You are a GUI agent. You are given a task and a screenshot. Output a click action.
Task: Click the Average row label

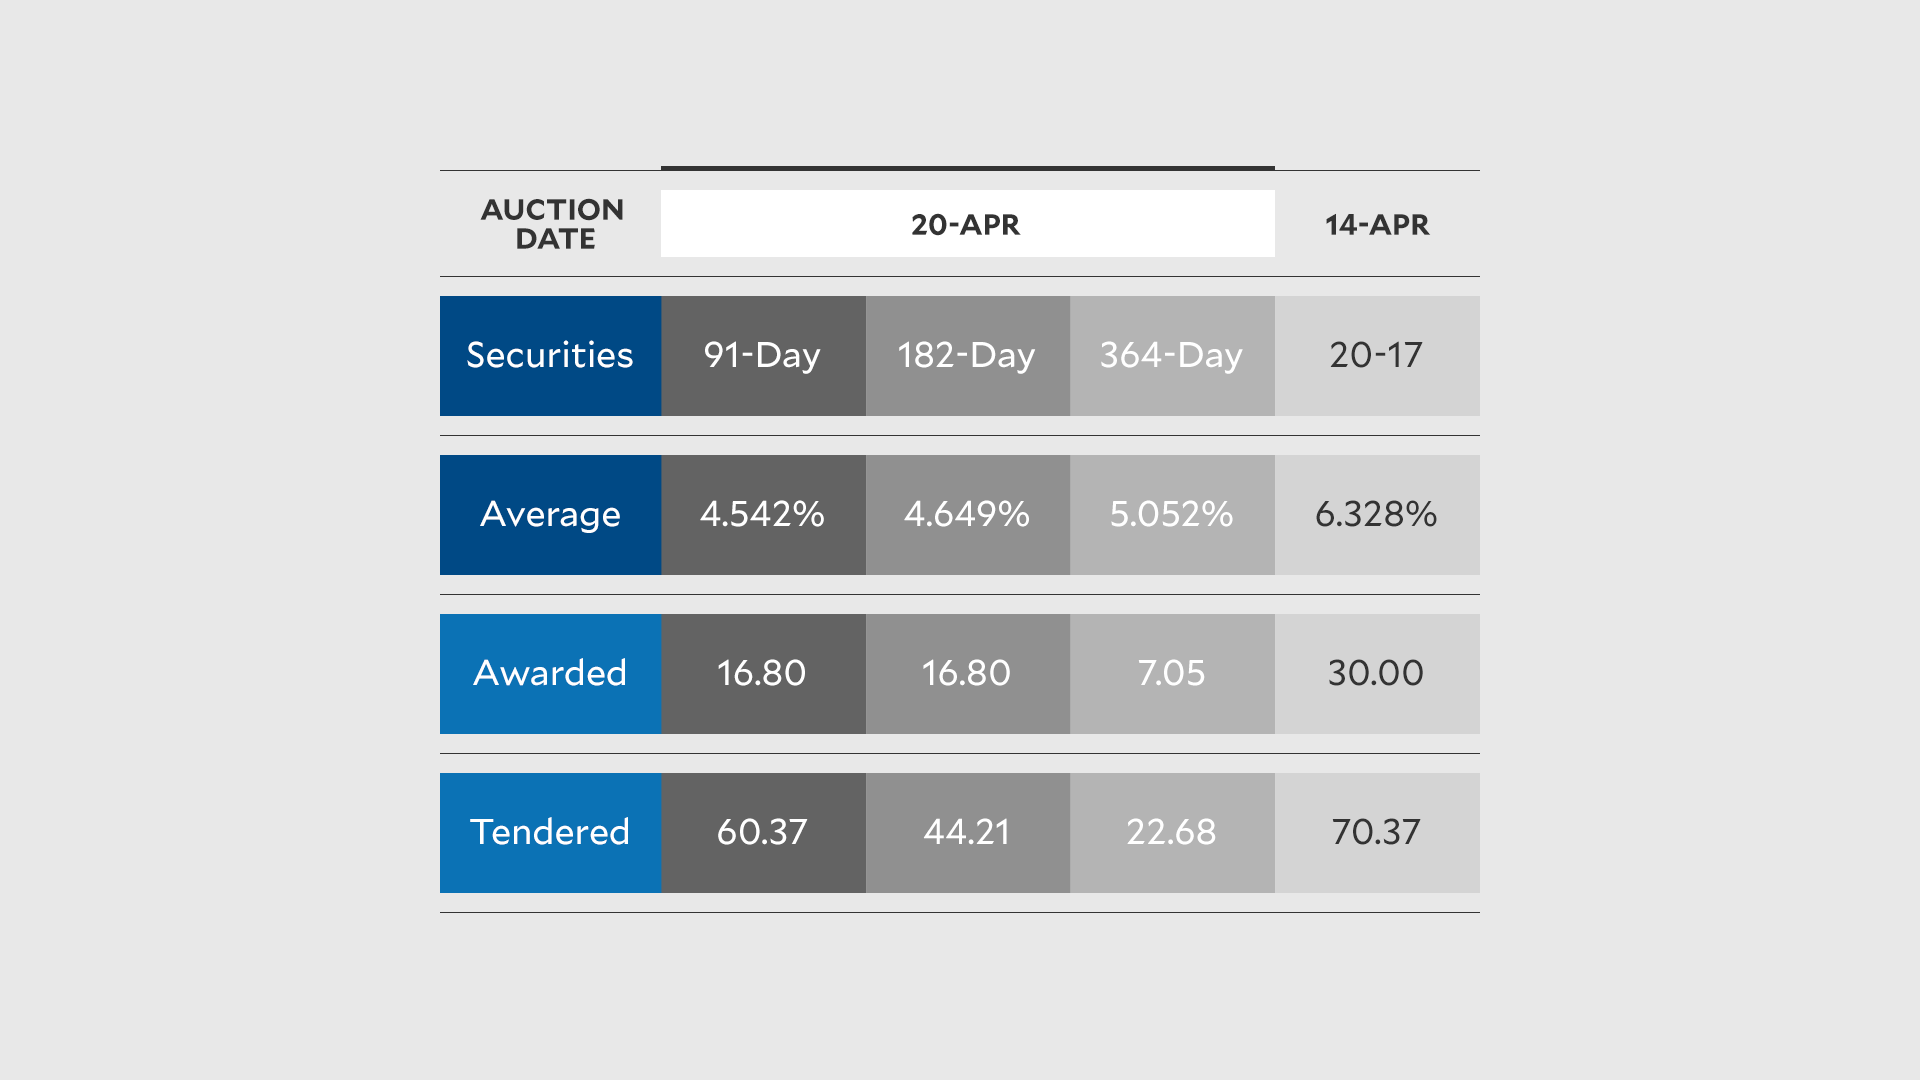click(x=550, y=515)
